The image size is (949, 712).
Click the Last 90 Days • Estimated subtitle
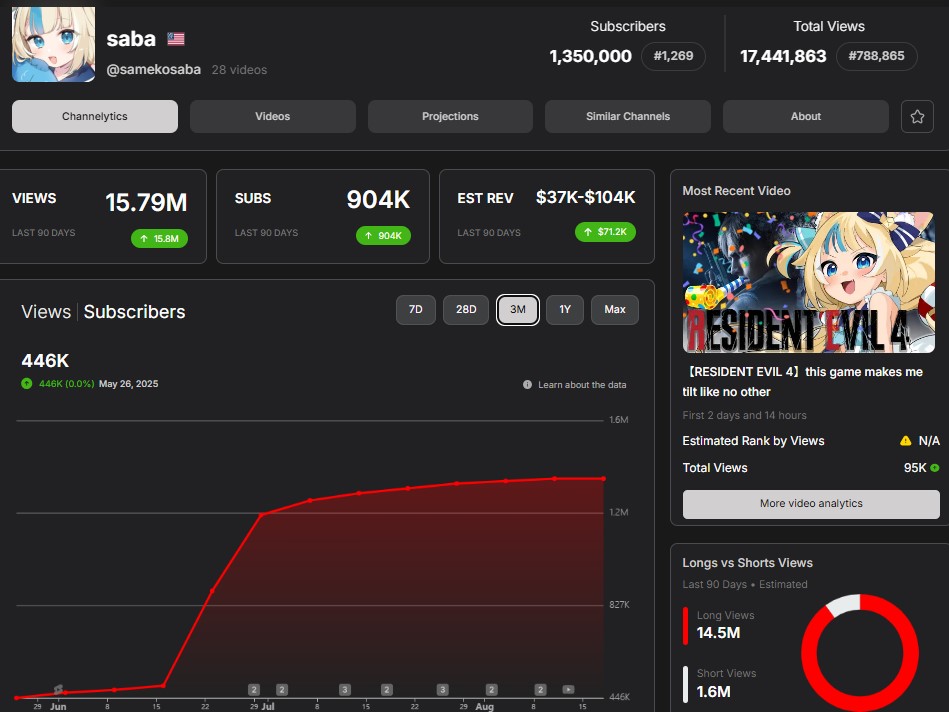[745, 584]
